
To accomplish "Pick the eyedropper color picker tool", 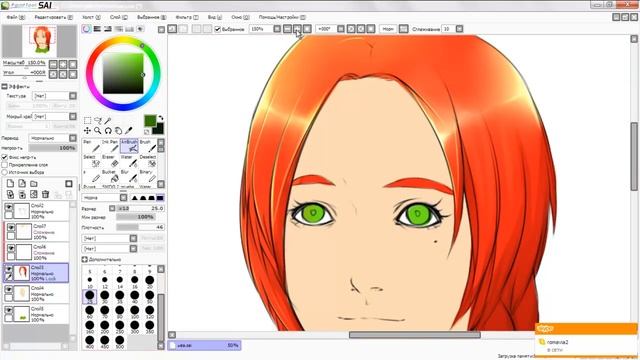I will (x=129, y=131).
